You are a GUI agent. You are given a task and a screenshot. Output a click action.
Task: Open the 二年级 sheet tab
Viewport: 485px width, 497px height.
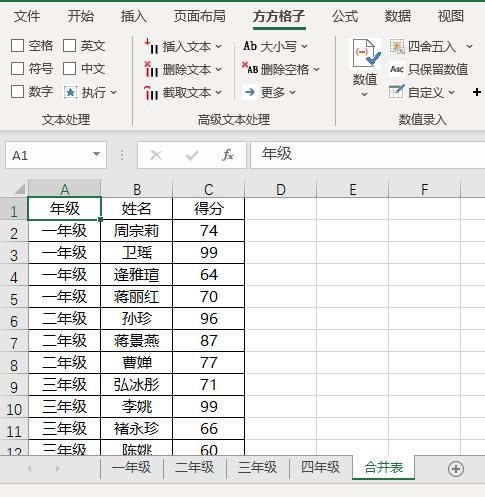tap(195, 467)
